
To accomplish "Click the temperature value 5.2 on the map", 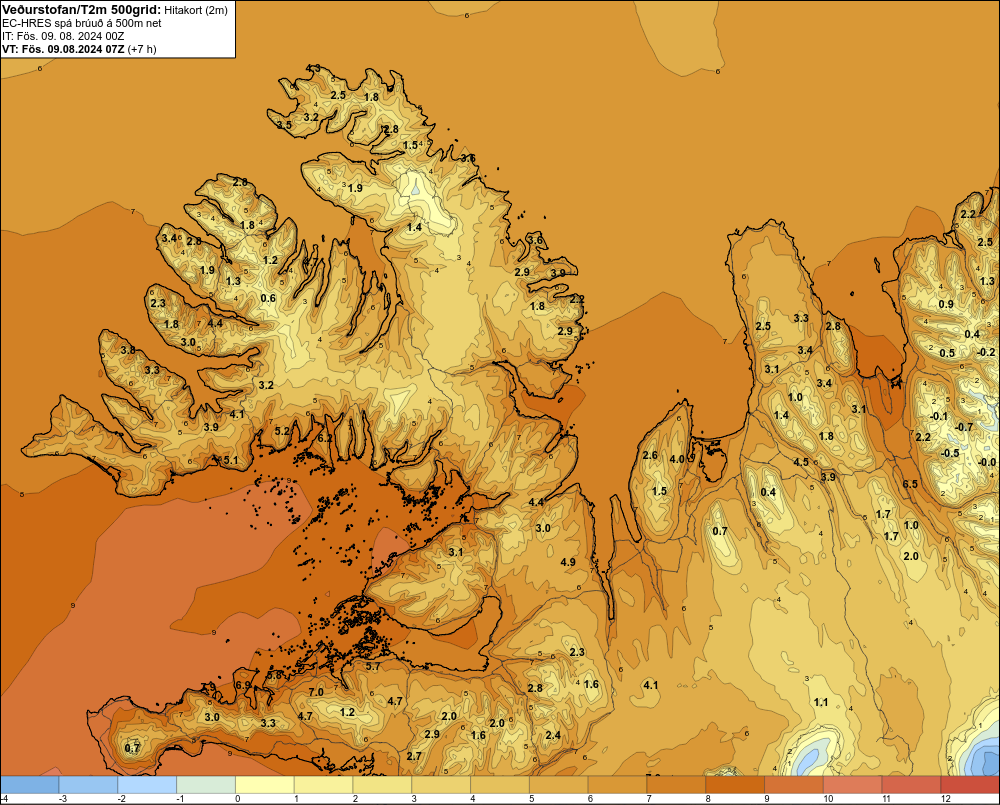I will 283,431.
